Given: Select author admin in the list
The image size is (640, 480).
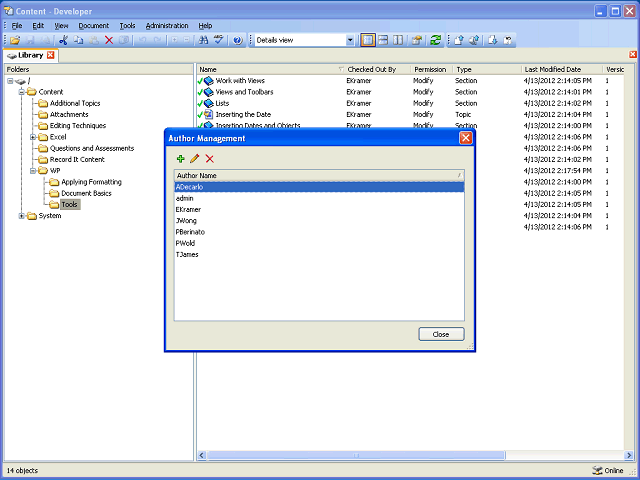Looking at the screenshot, I should pos(319,198).
